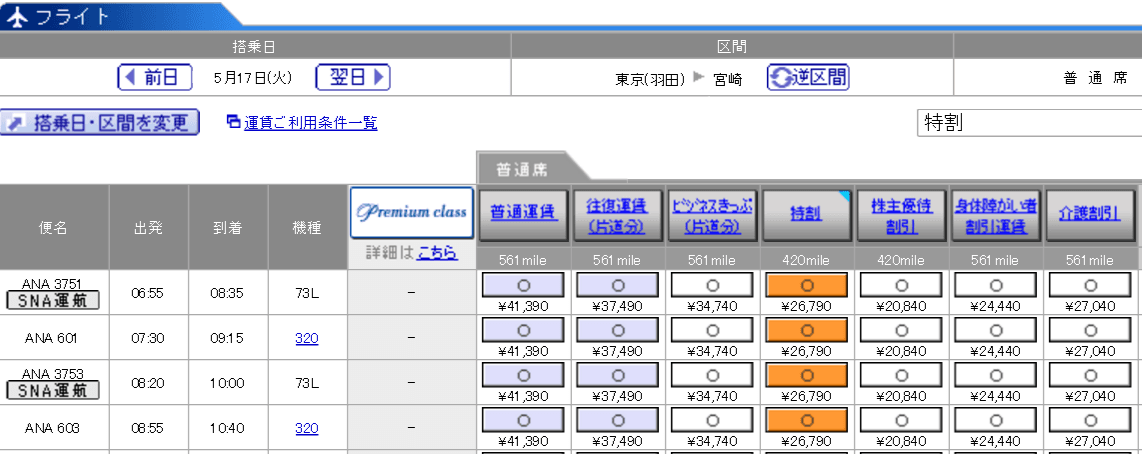Open 介護割引 fare column header

tap(1090, 215)
